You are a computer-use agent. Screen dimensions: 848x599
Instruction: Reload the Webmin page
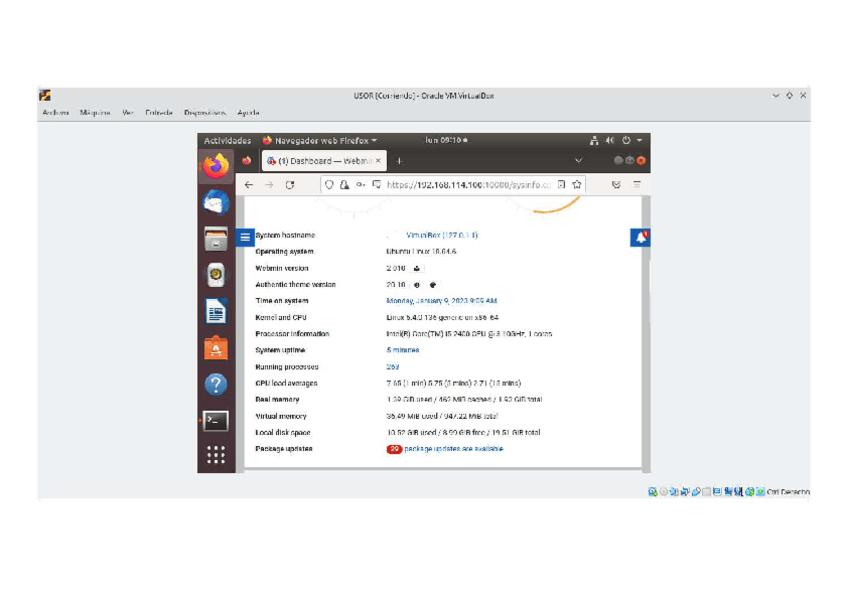click(x=290, y=185)
